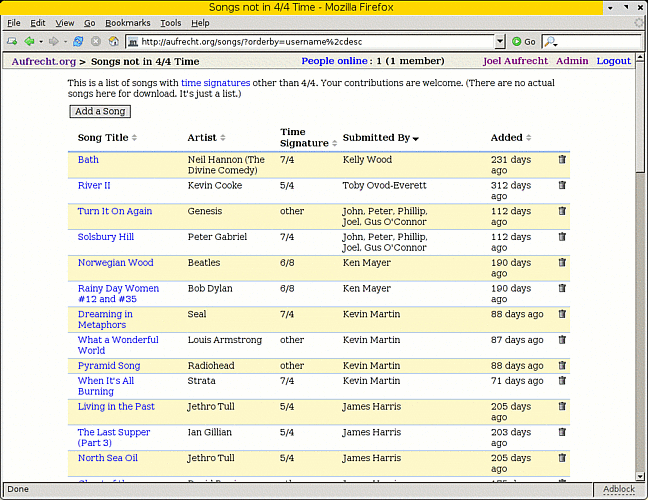Click the trash icon for Pyramid Song
Viewport: 648px width, 500px height.
tap(562, 366)
